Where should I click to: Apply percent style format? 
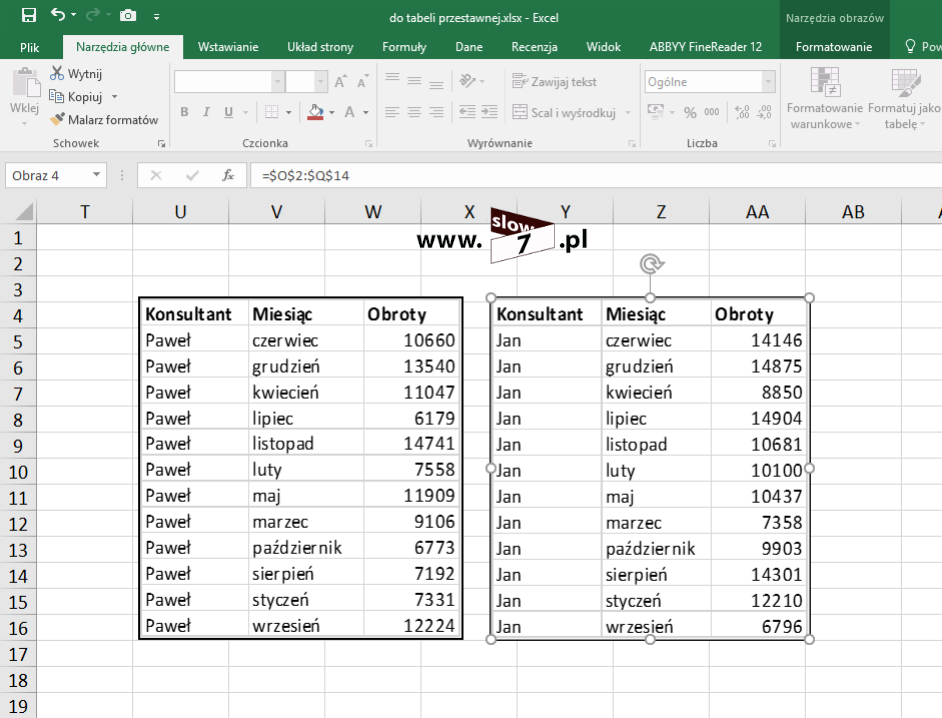(x=690, y=112)
